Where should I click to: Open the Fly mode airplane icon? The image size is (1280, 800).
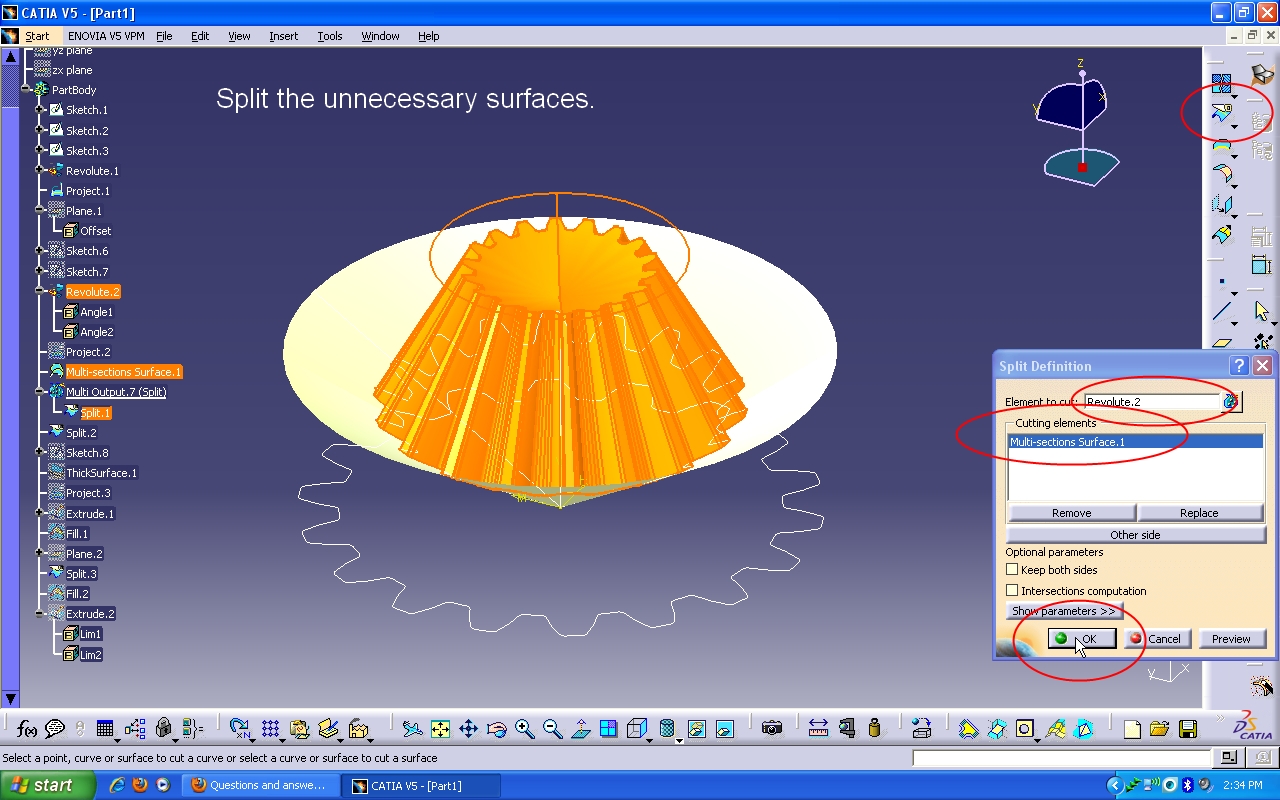tap(412, 729)
